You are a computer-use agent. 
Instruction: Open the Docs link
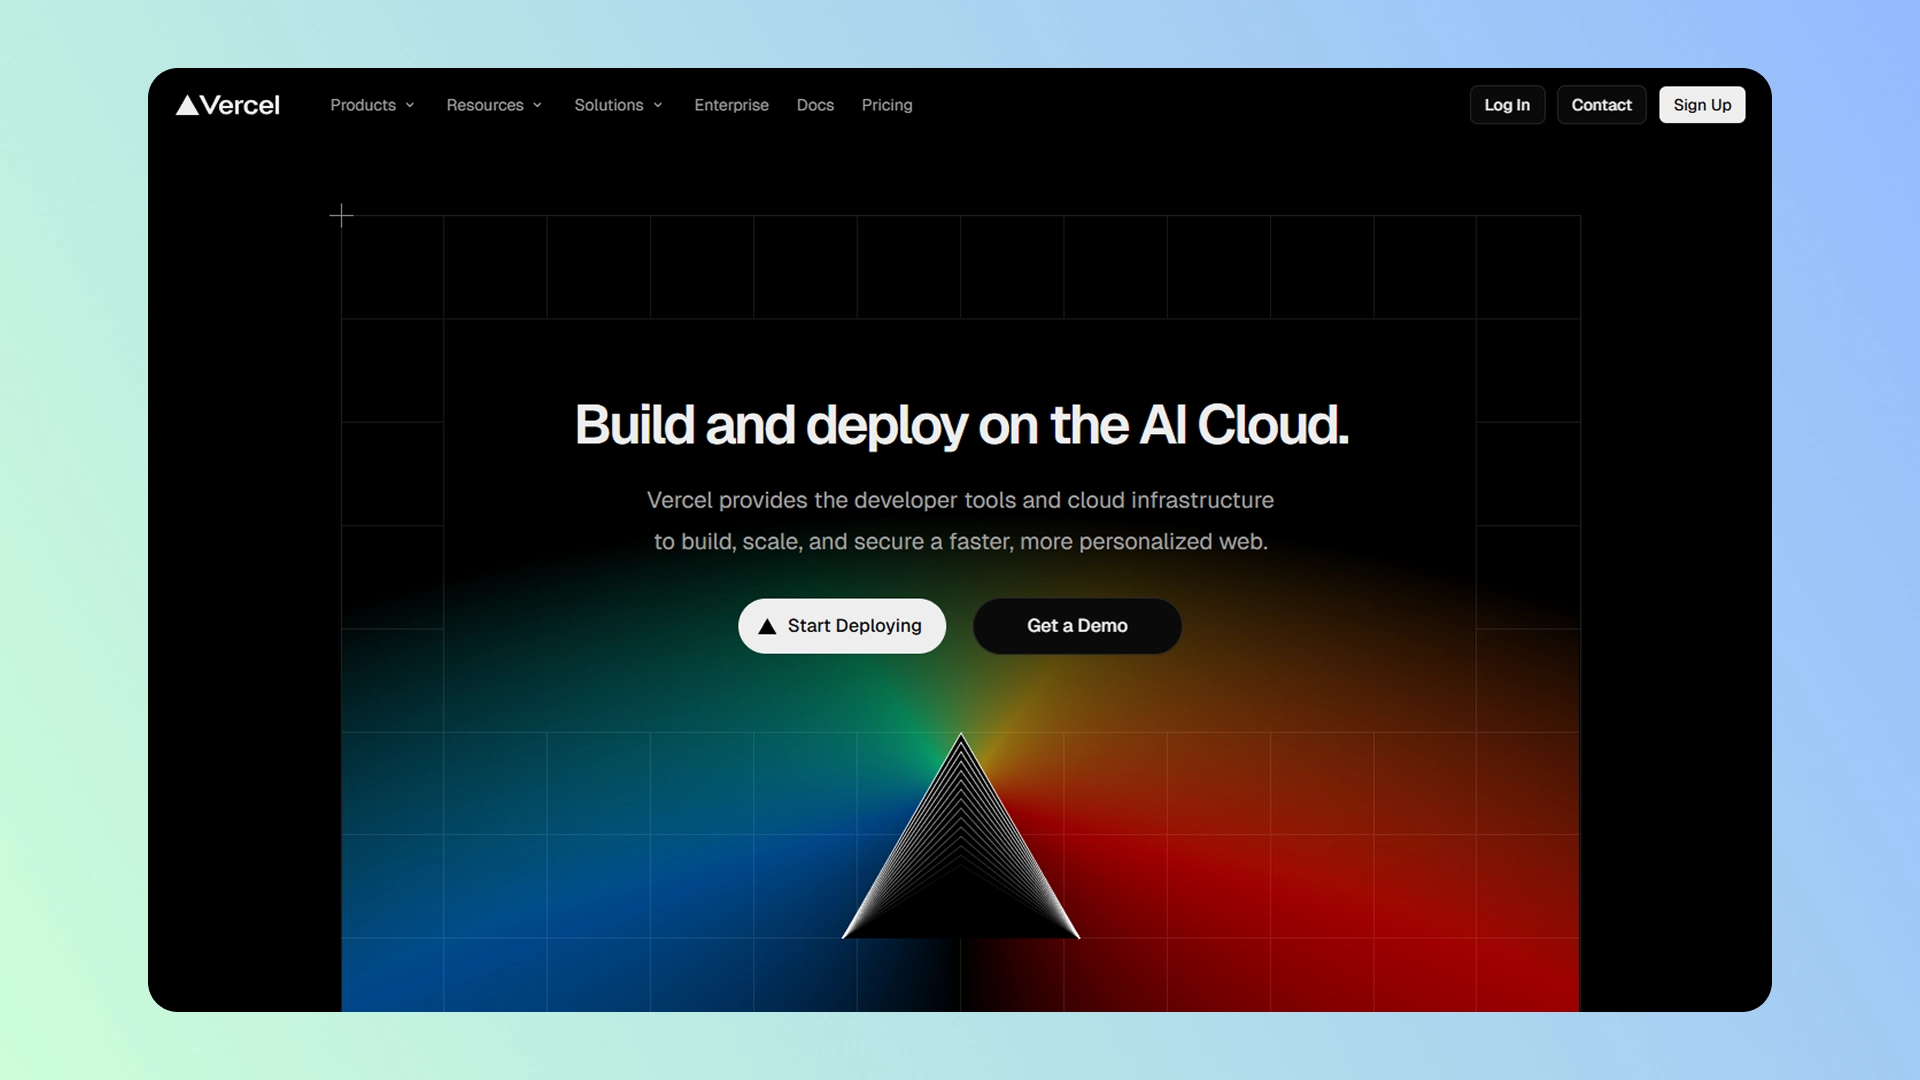(x=815, y=105)
